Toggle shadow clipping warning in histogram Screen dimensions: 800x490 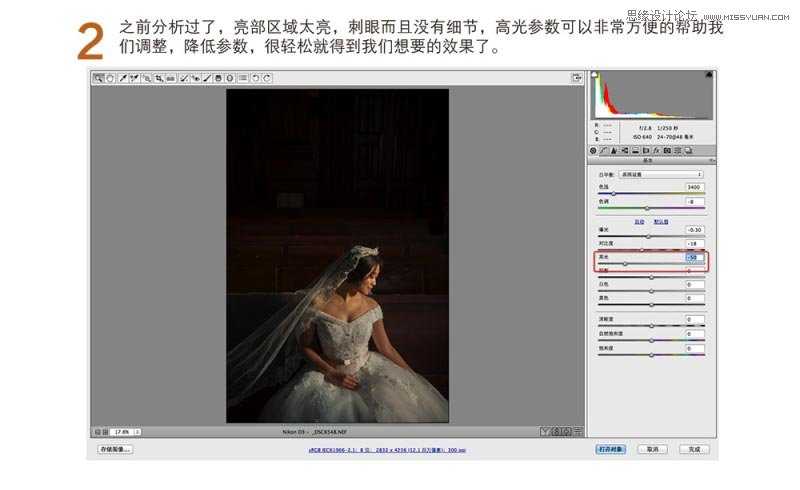point(593,73)
